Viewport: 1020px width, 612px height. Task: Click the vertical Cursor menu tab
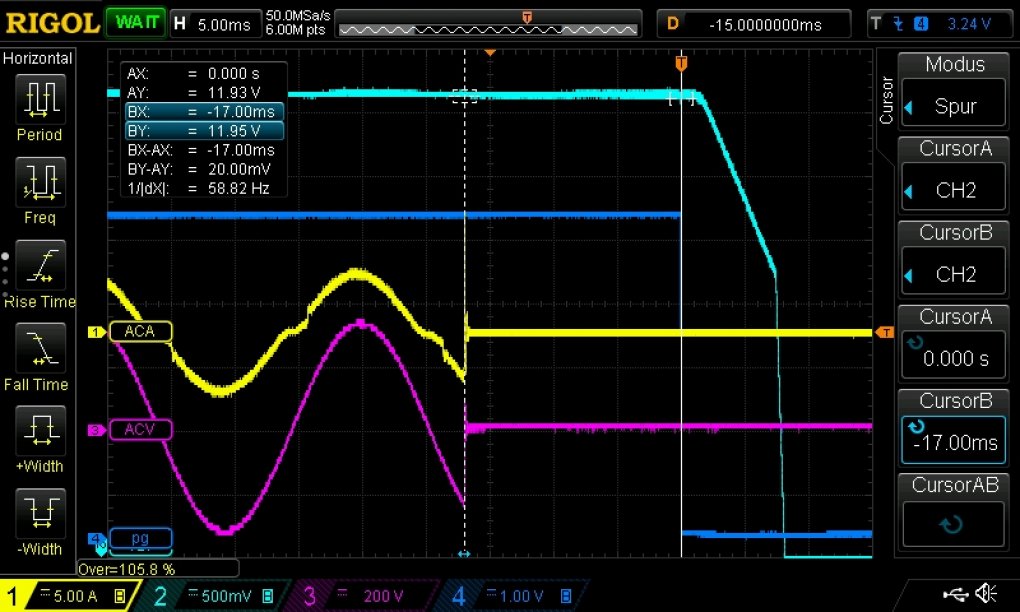[885, 100]
